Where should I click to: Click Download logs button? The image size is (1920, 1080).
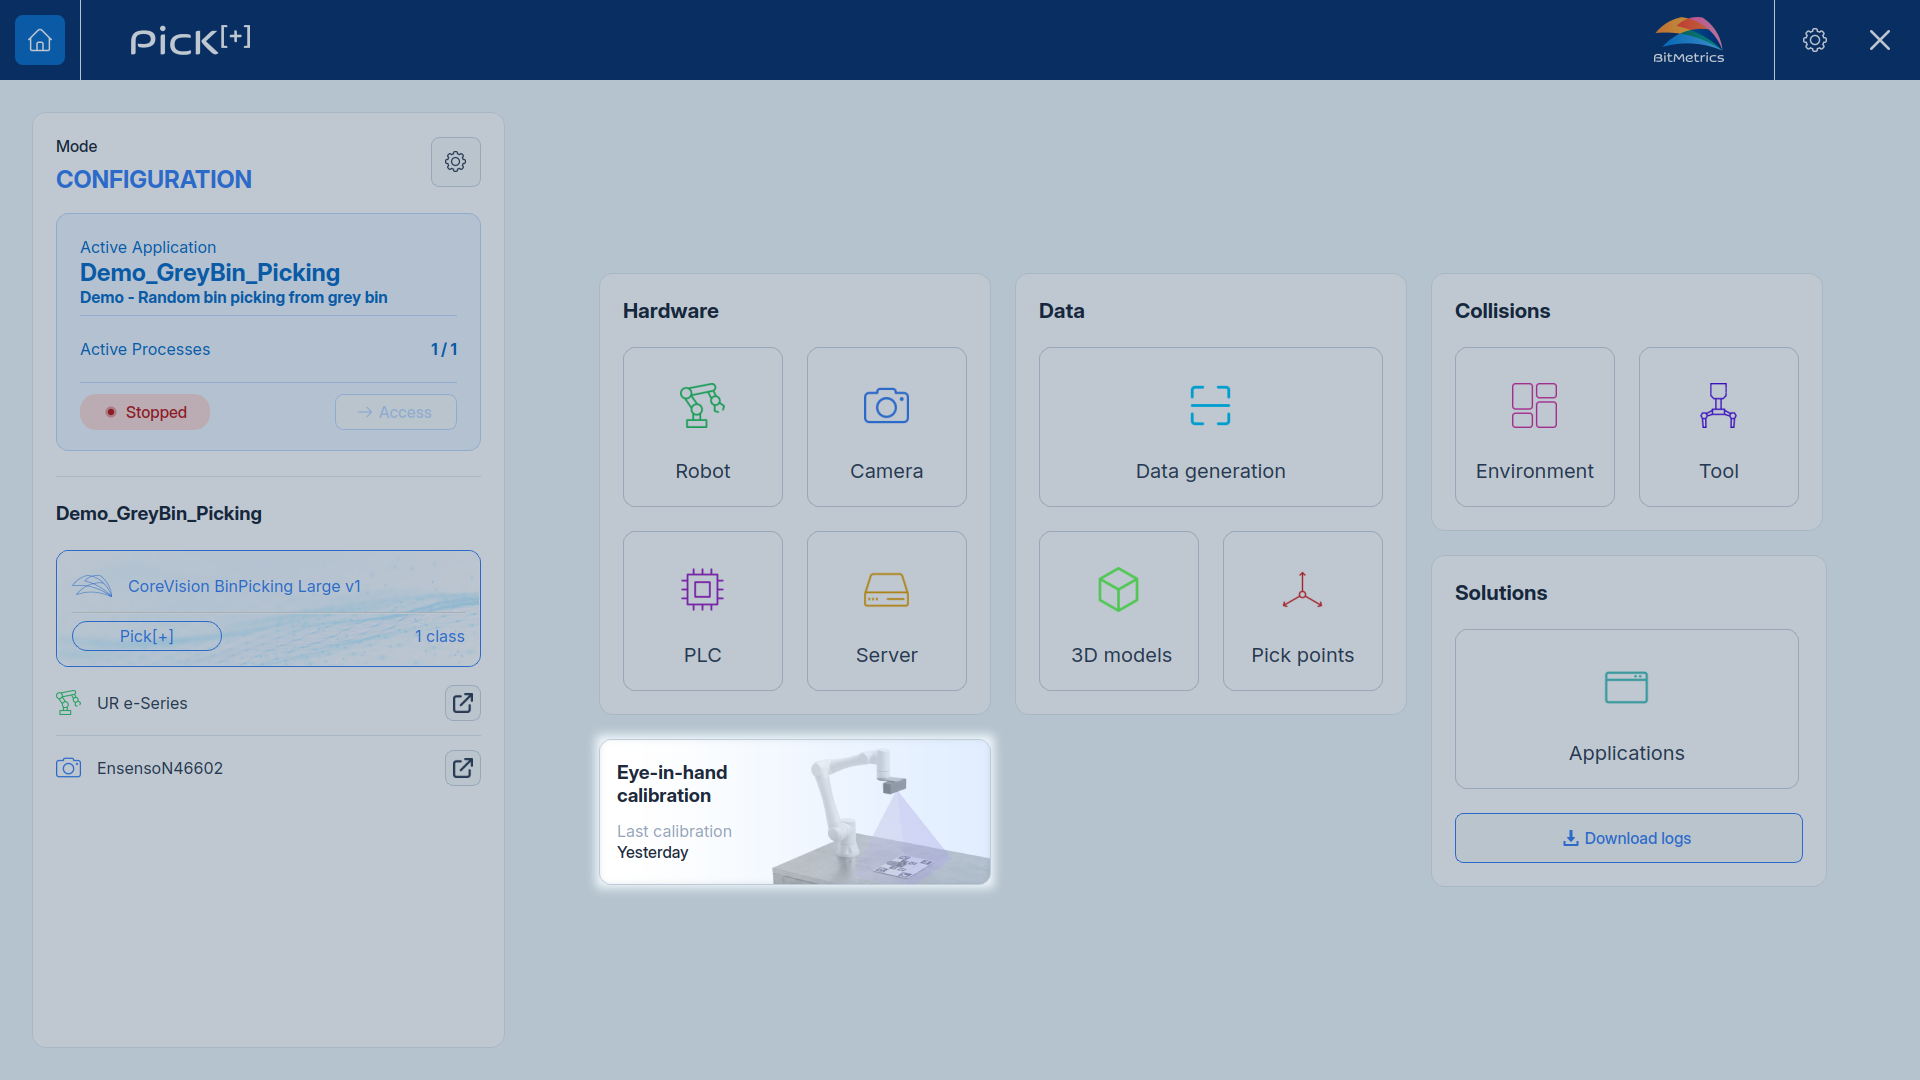1629,838
